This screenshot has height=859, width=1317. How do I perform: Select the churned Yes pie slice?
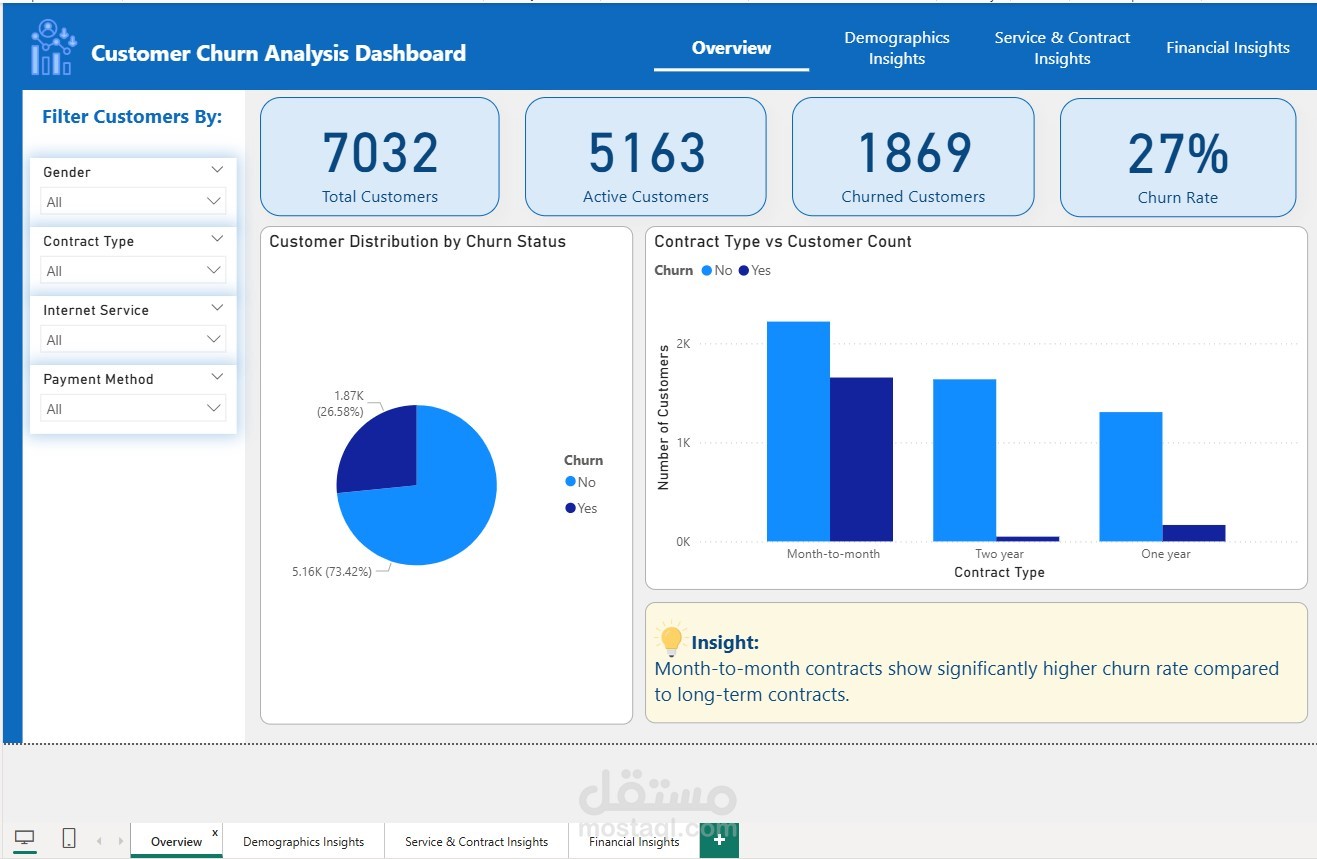385,455
